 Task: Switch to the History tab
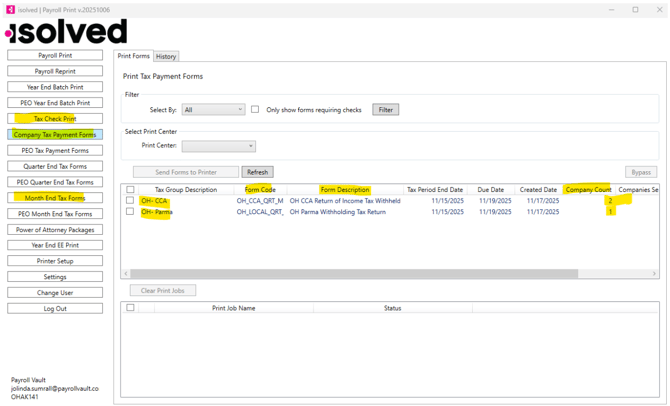[166, 56]
